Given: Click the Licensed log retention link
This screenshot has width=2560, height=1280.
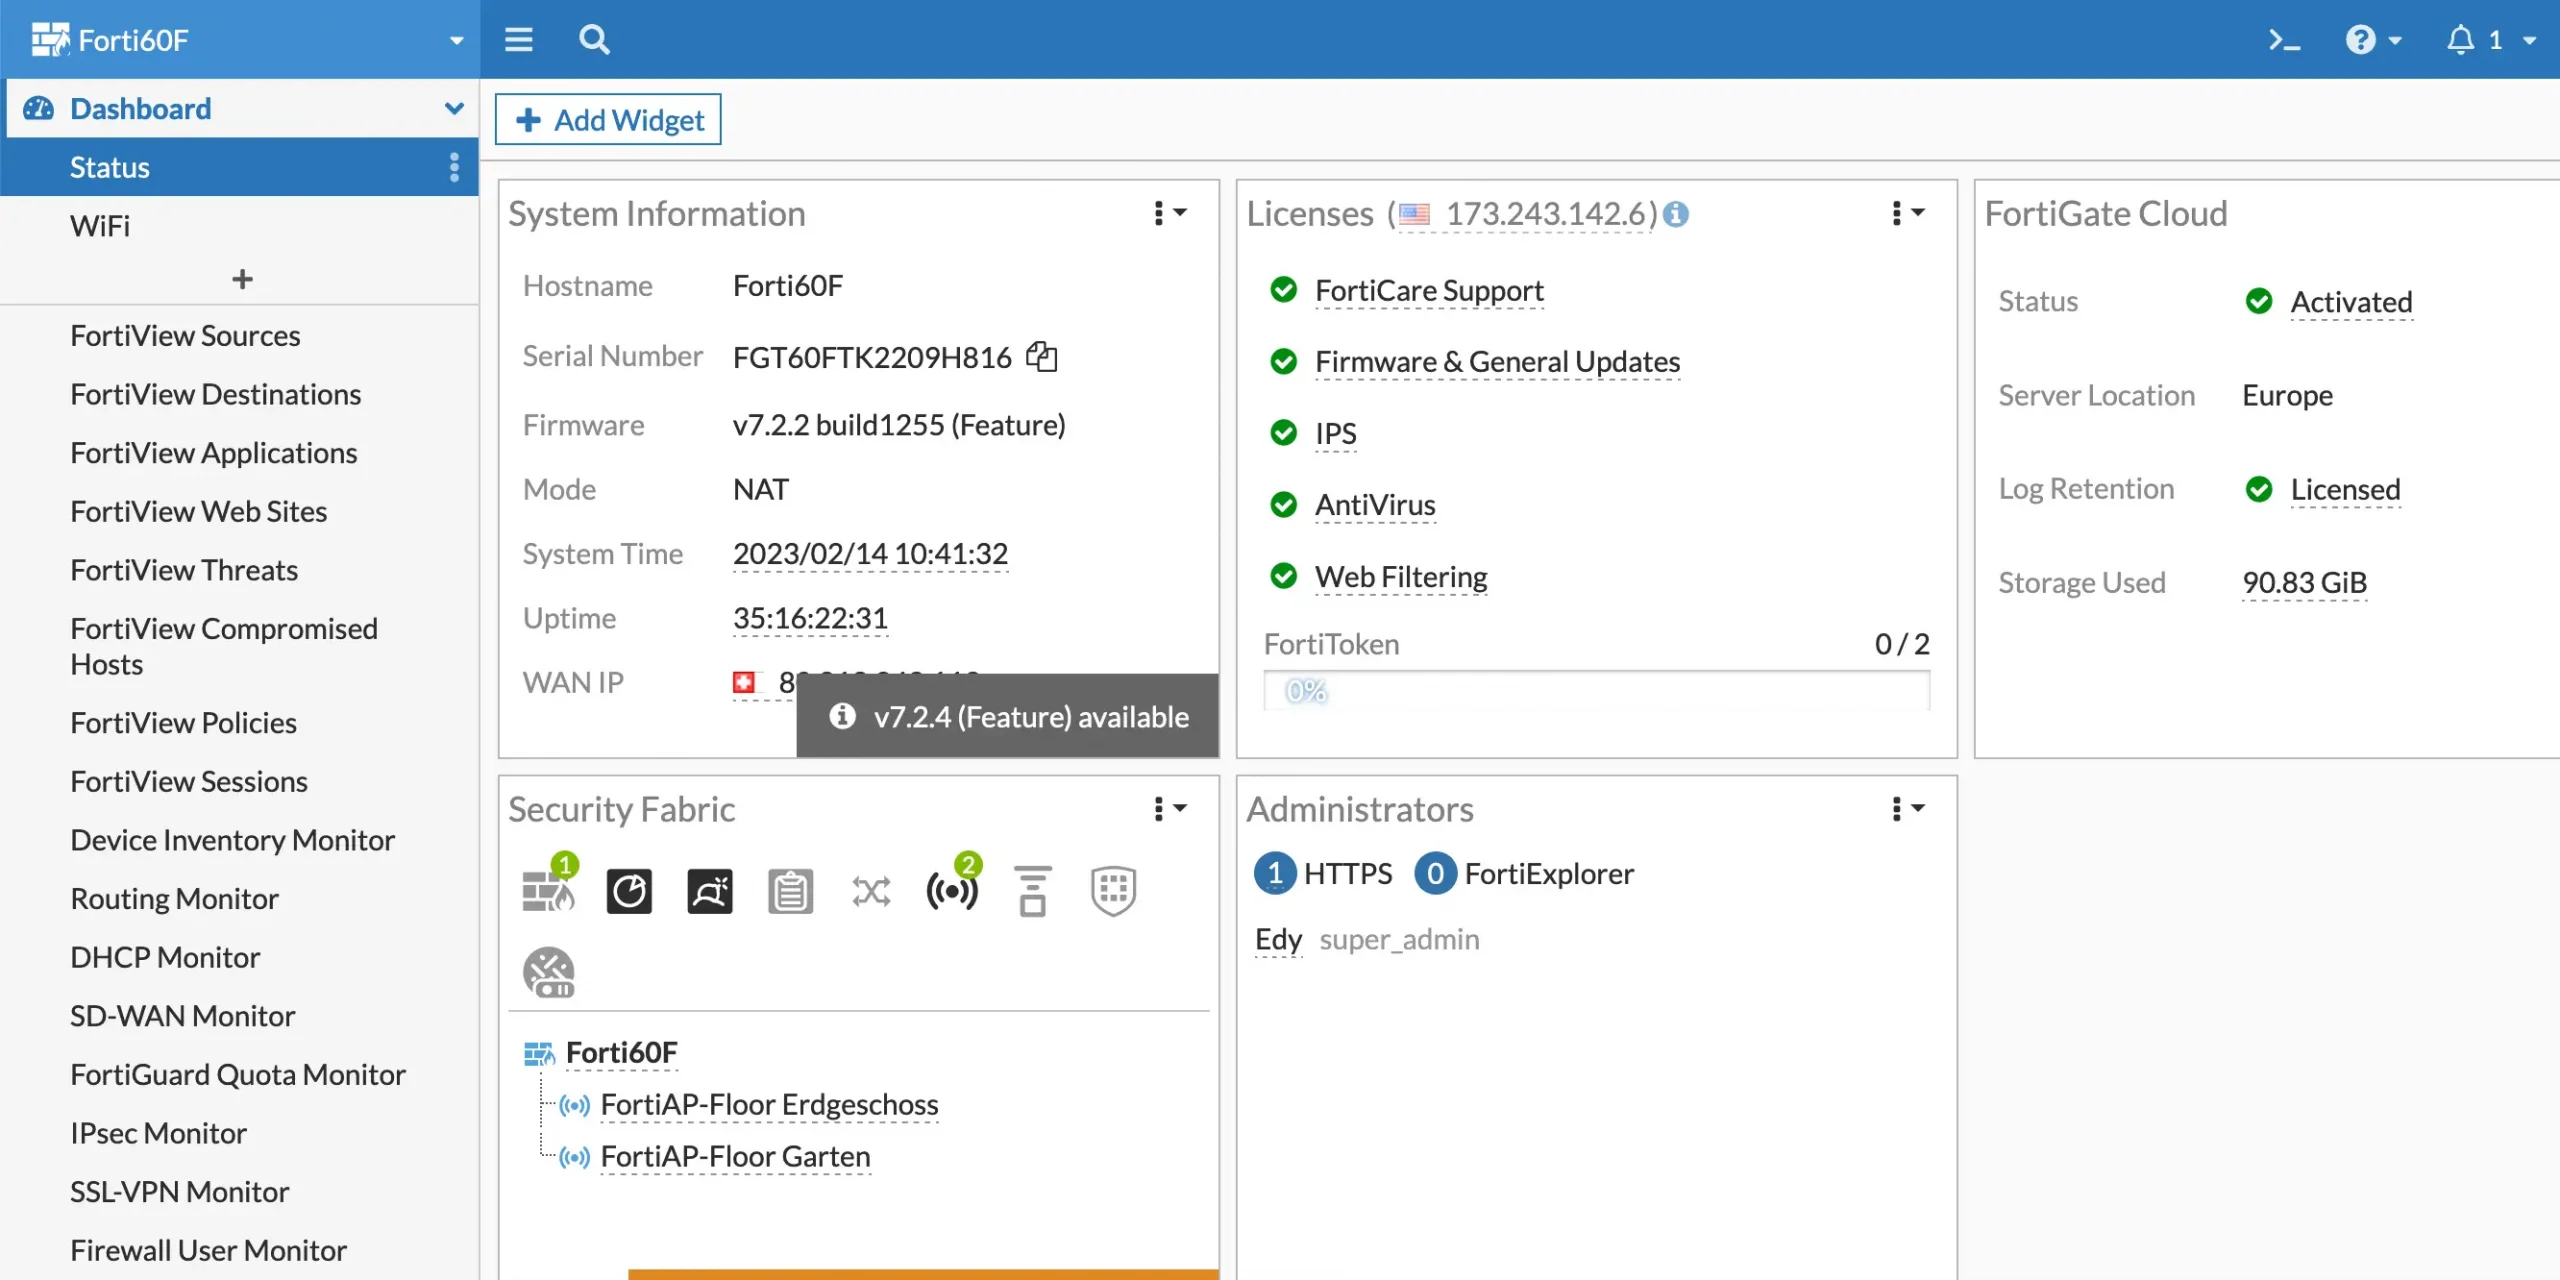Looking at the screenshot, I should point(2345,489).
